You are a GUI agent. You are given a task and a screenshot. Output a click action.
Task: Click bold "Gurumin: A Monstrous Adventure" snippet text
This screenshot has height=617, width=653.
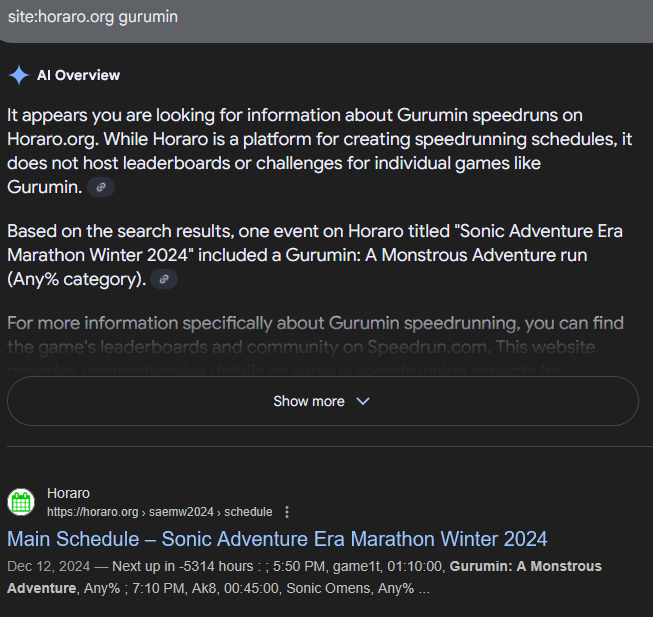(525, 566)
